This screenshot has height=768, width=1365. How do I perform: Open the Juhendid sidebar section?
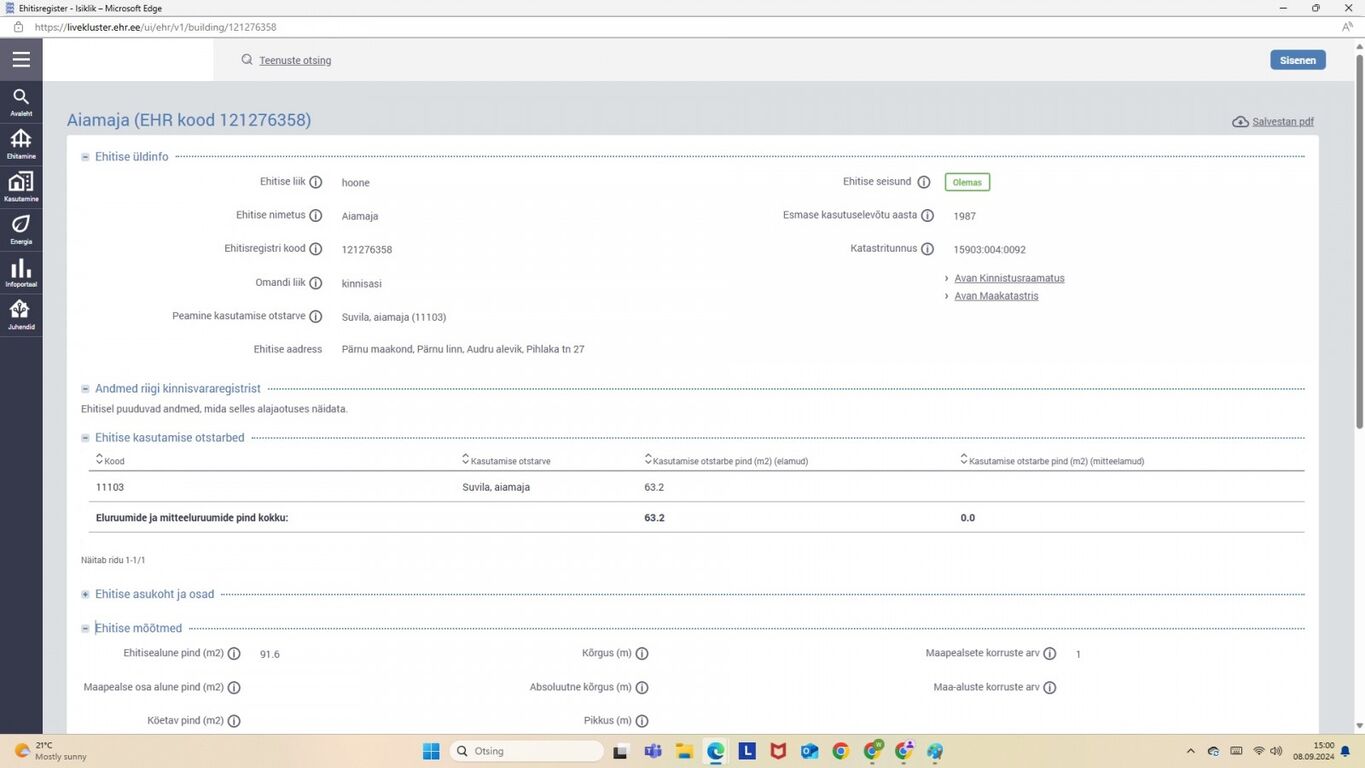click(x=21, y=314)
